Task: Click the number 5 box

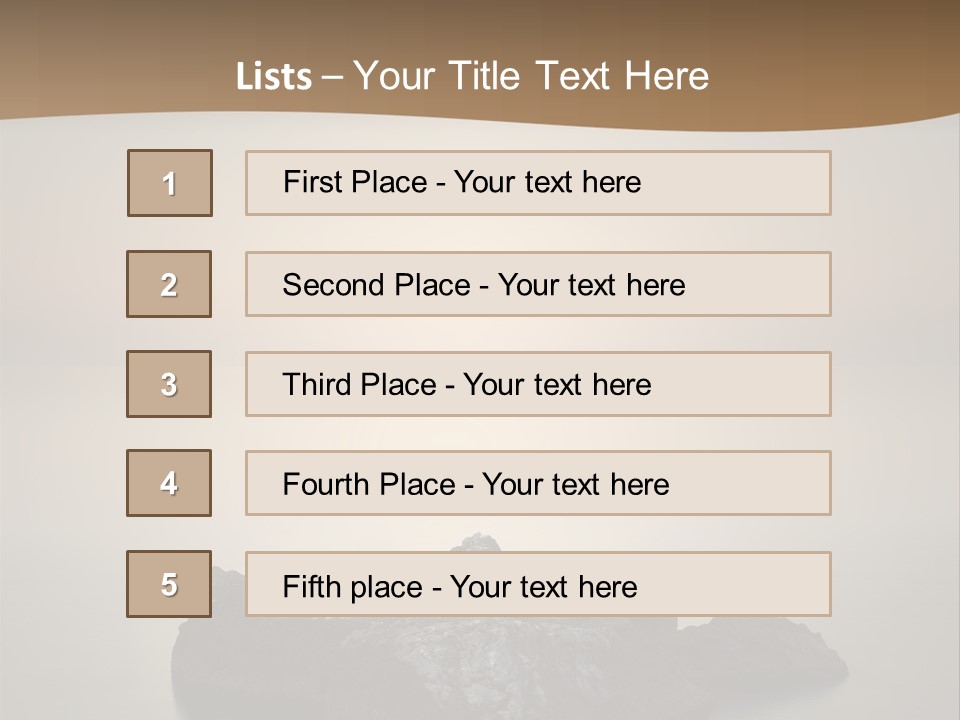Action: pyautogui.click(x=169, y=584)
